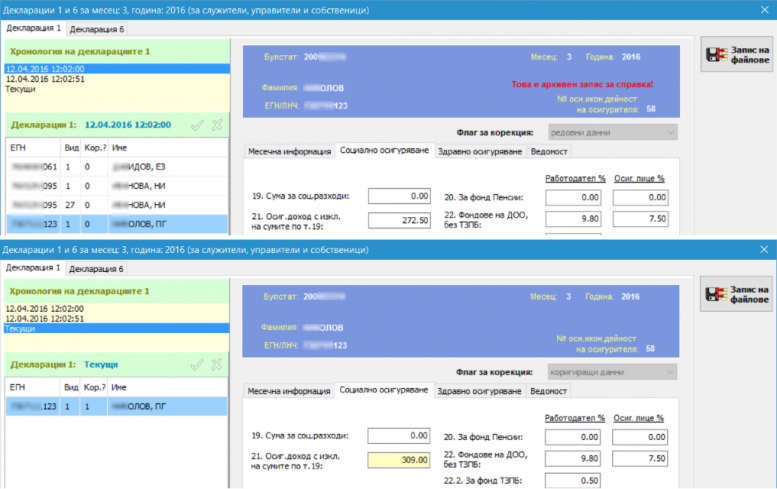The height and width of the screenshot is (489, 777).
Task: Click employer 9.80 field in lower window
Action: [573, 459]
